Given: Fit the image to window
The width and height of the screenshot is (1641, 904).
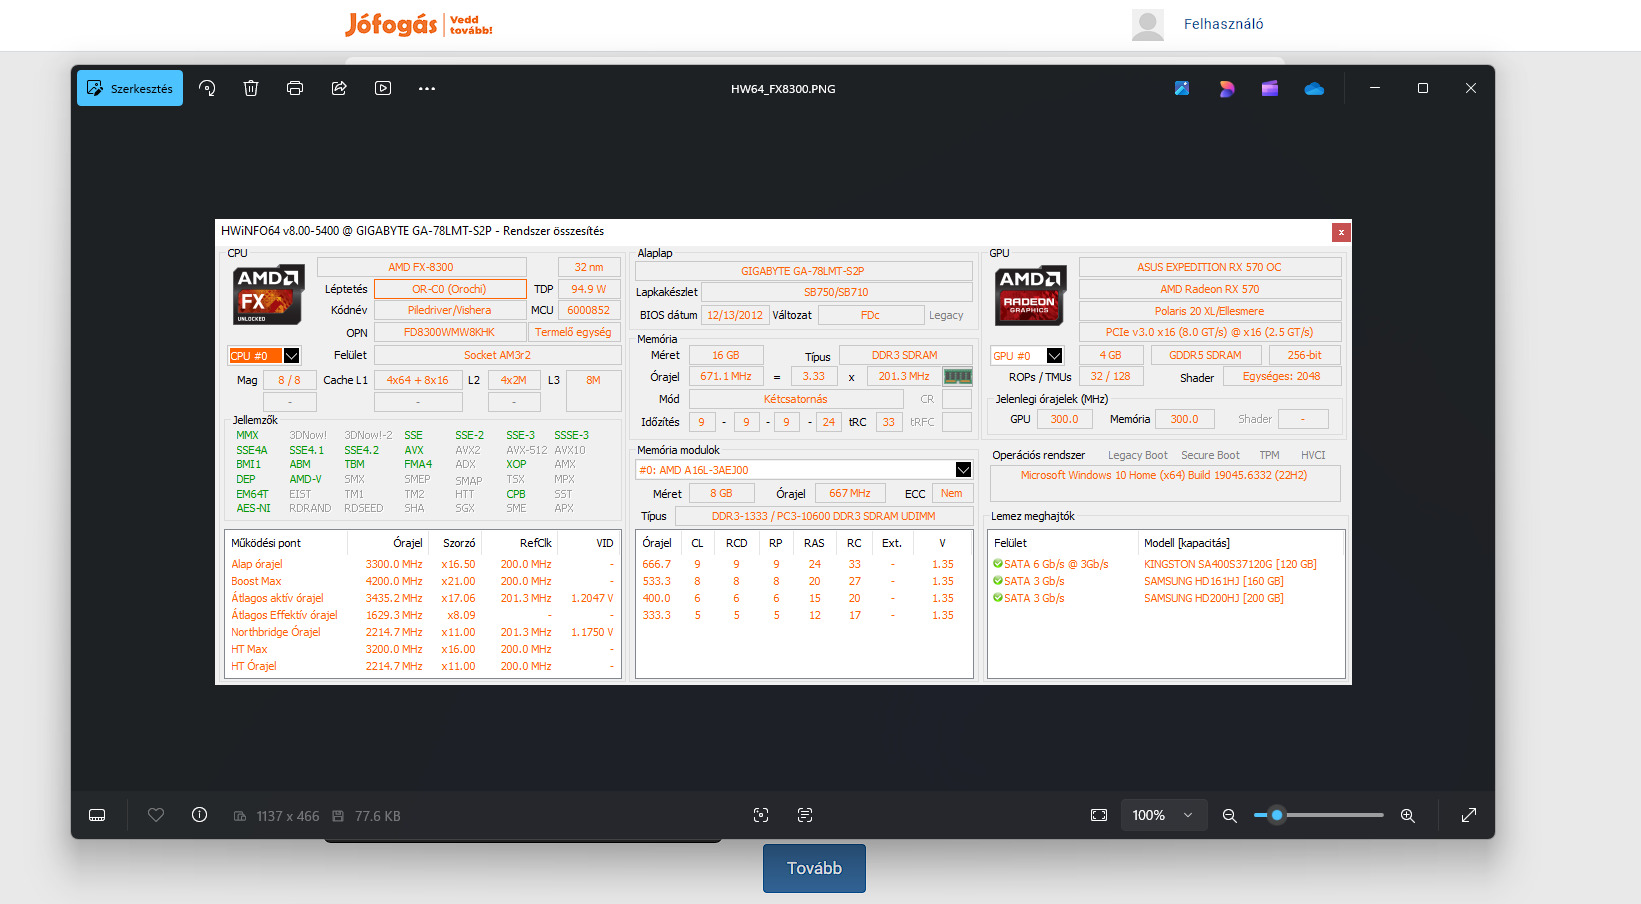Looking at the screenshot, I should tap(1099, 815).
